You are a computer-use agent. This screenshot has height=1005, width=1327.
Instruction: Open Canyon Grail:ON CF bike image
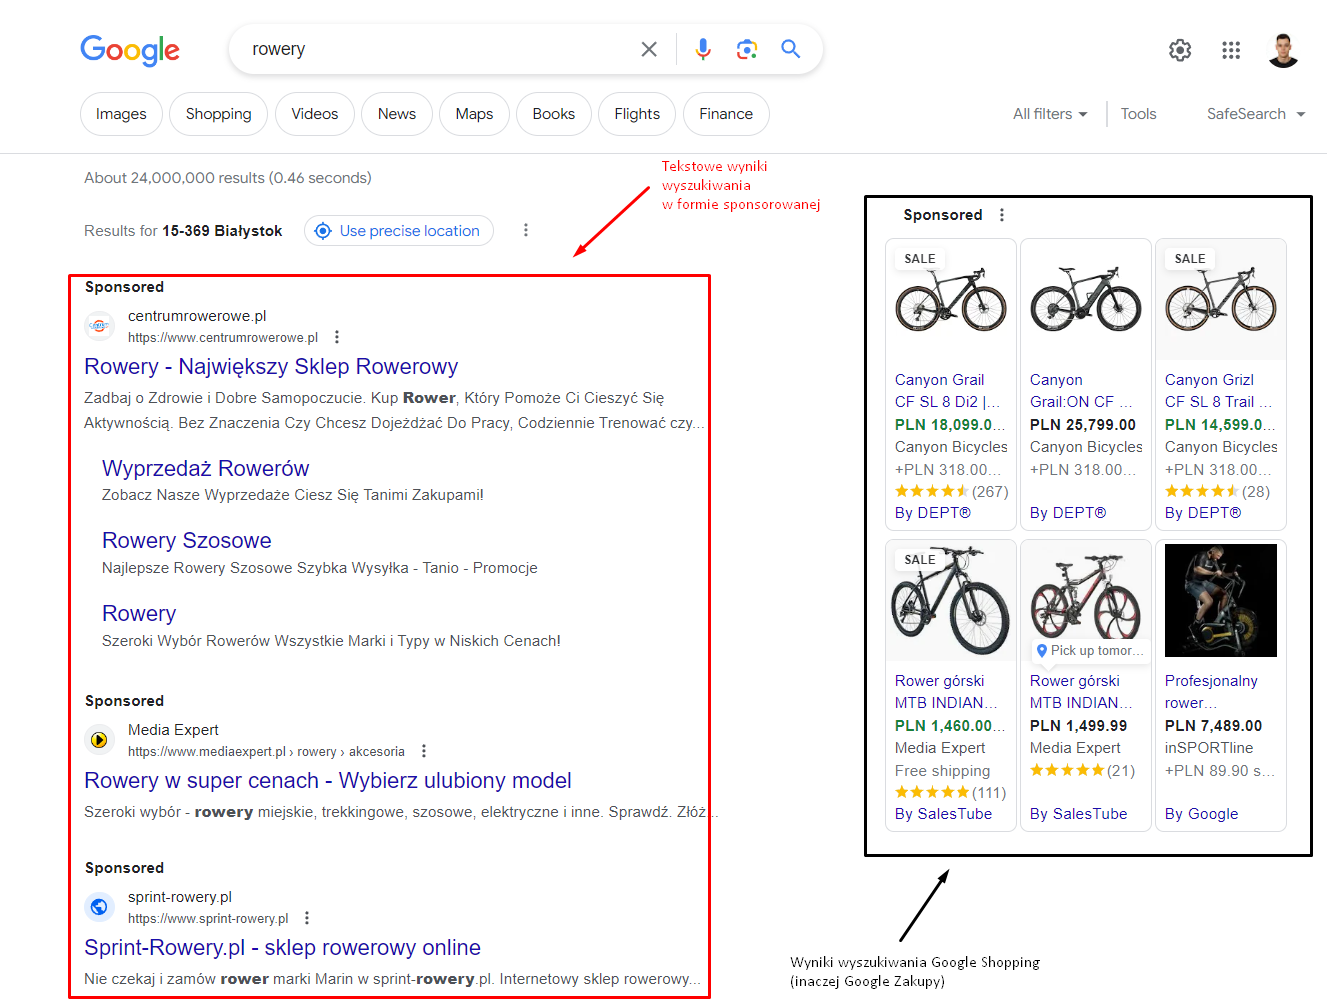point(1086,300)
